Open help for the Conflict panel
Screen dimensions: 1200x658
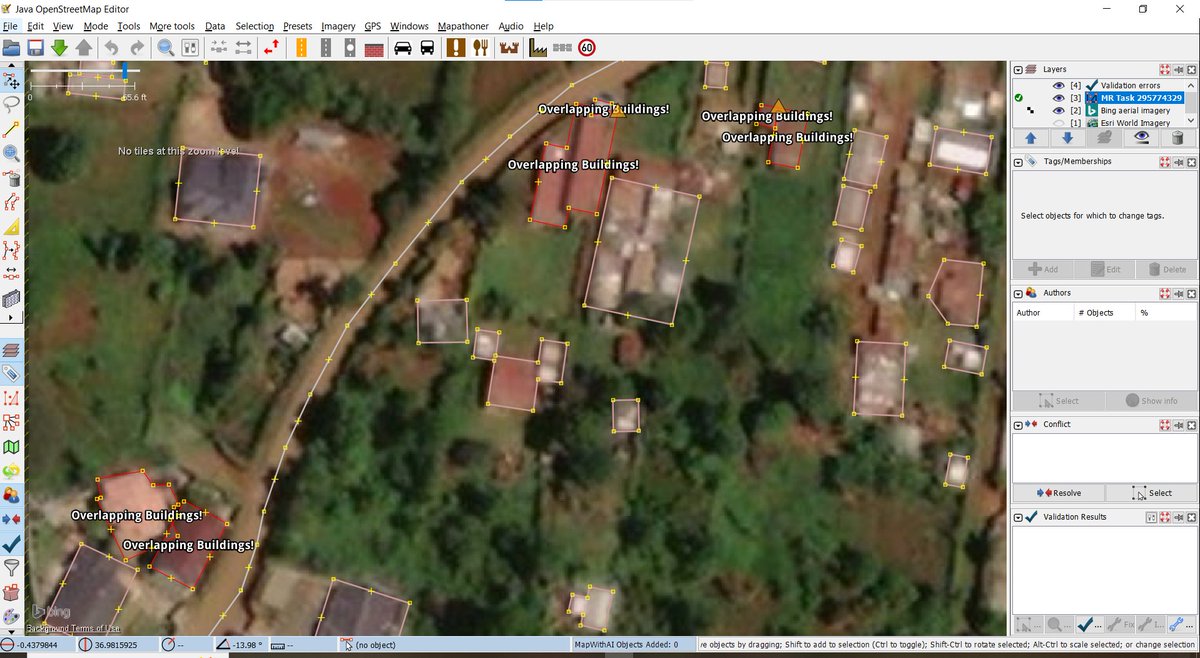click(x=1165, y=424)
